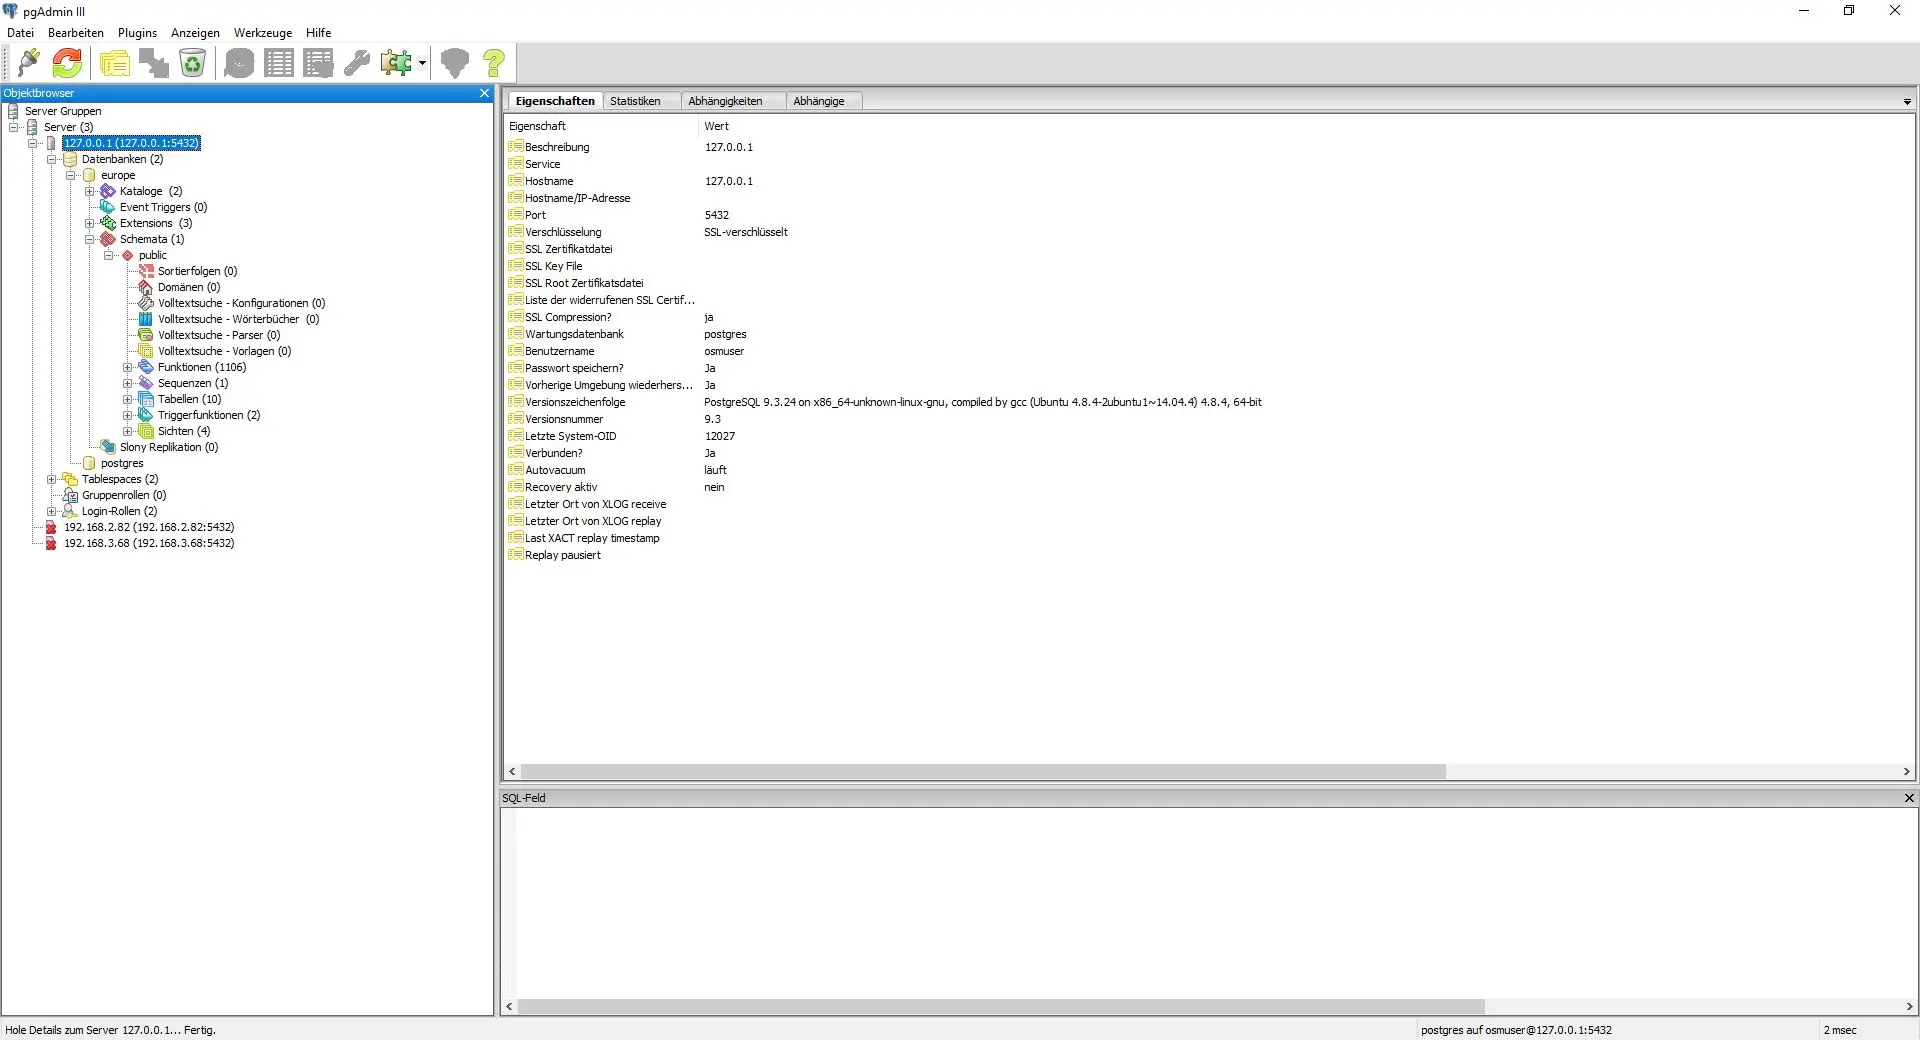This screenshot has width=1920, height=1040.
Task: Click the wrench maintenance toolbar icon
Action: tap(357, 63)
